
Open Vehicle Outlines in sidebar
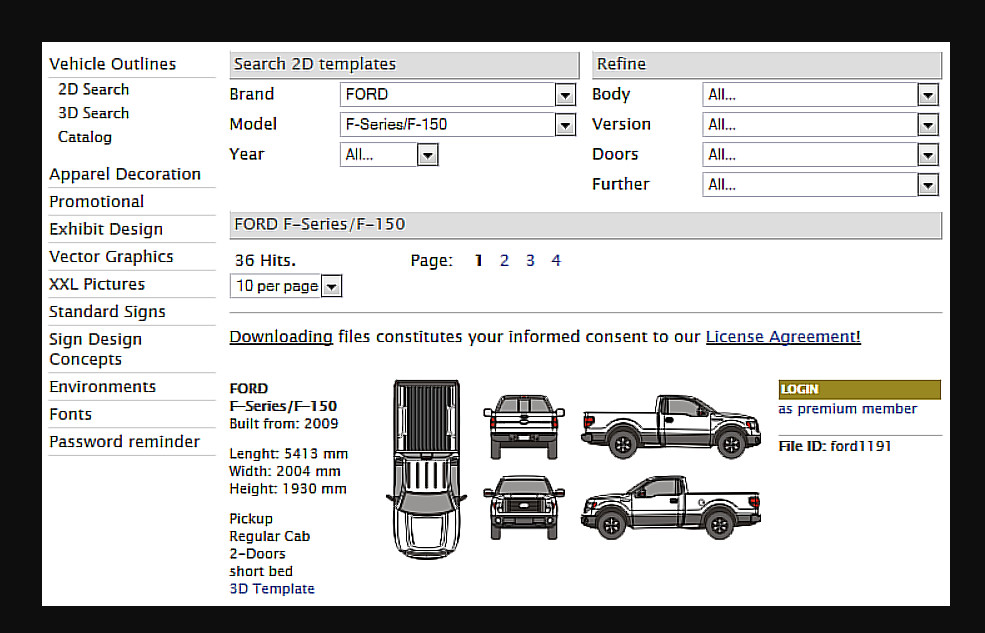pos(112,64)
